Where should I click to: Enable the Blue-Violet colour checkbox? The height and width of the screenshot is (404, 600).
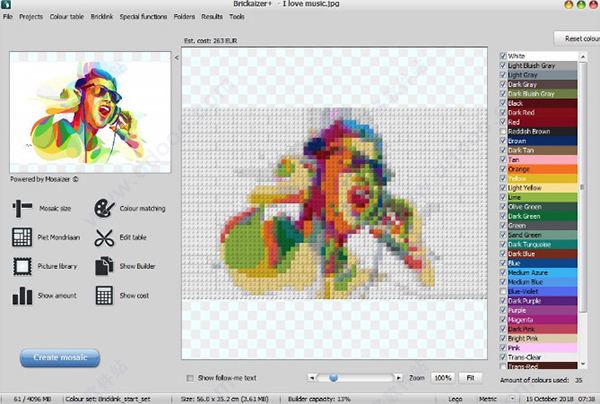click(503, 292)
